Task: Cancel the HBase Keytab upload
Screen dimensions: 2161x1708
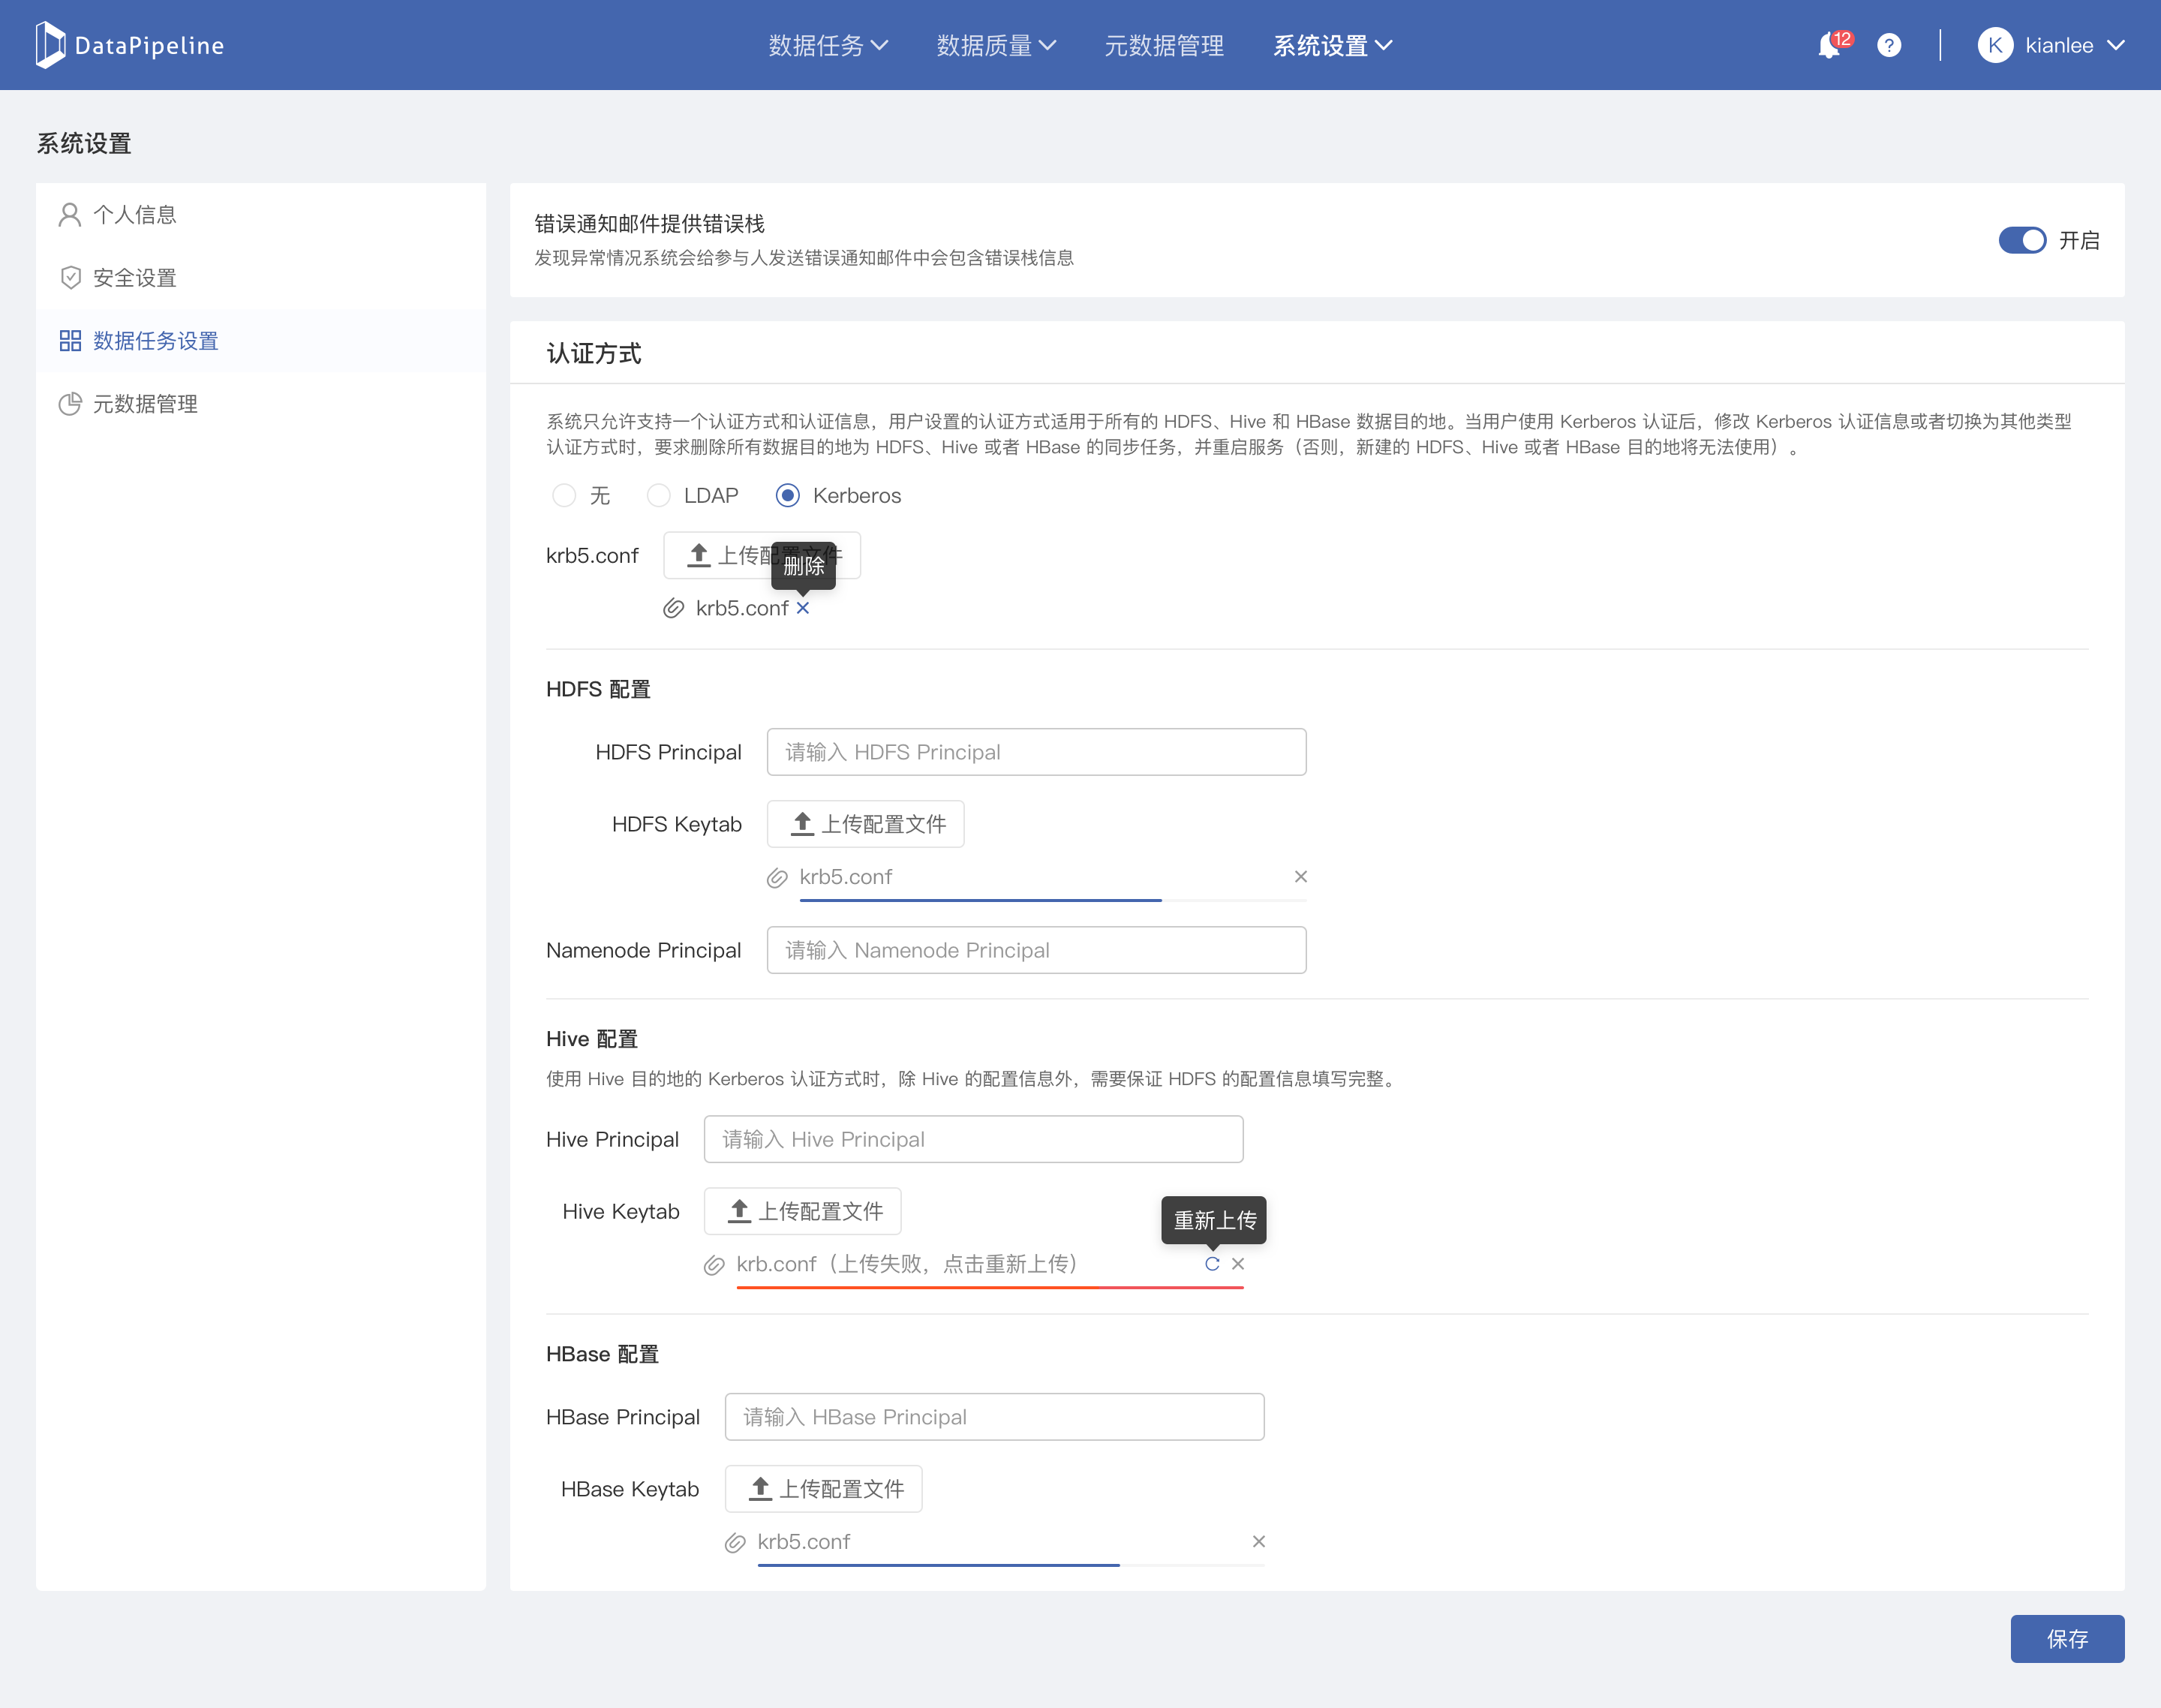Action: 1259,1542
